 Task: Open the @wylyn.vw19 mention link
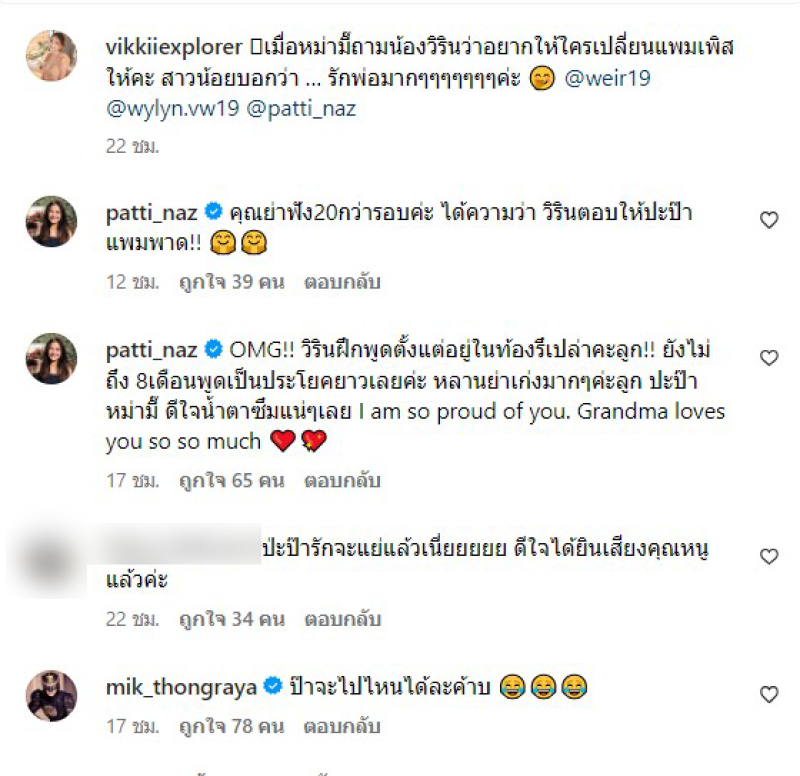172,109
